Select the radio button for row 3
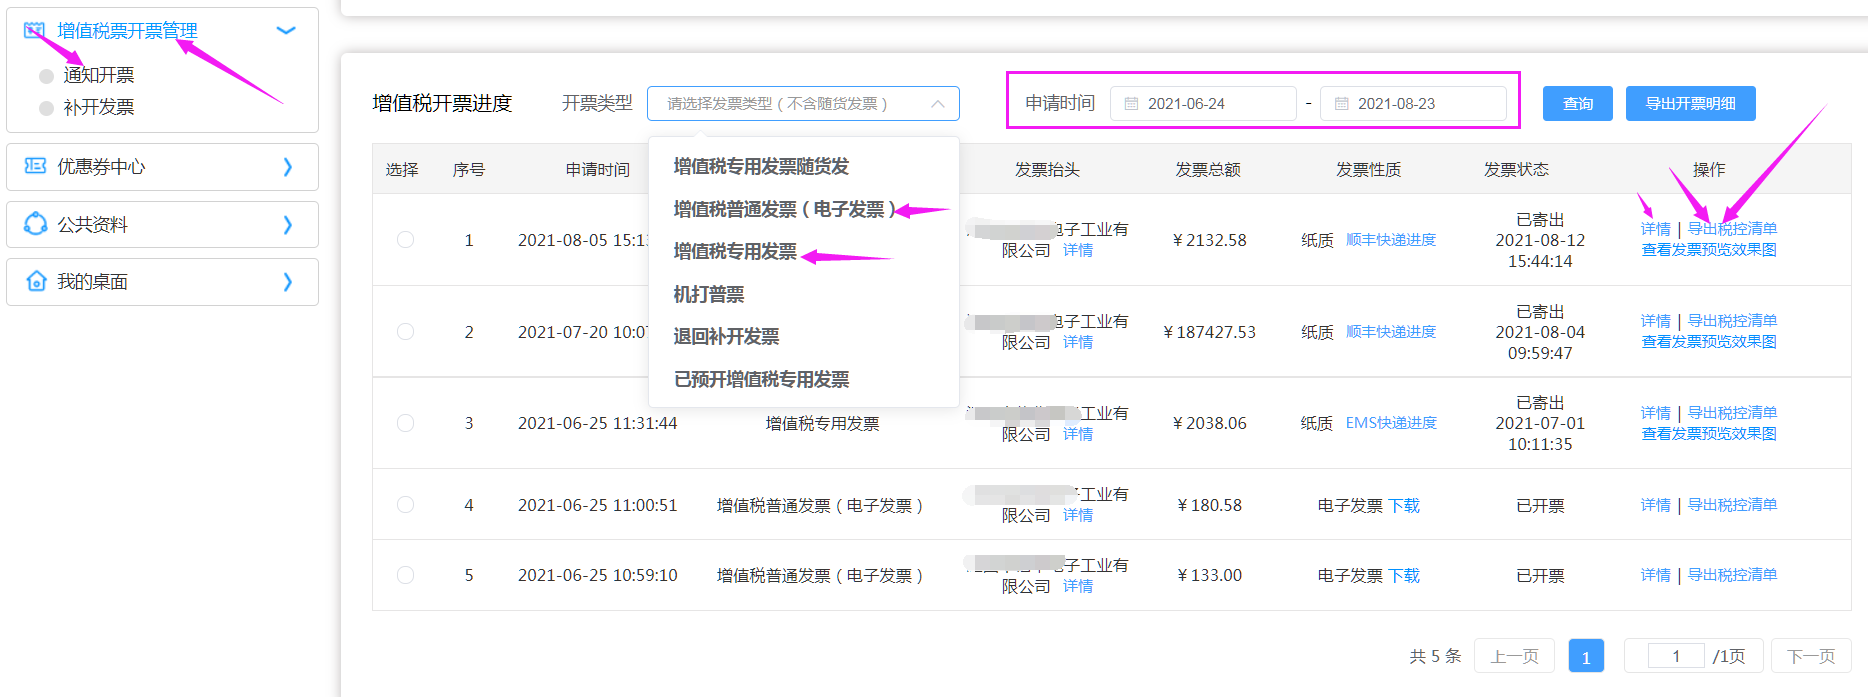The height and width of the screenshot is (697, 1868). coord(405,423)
